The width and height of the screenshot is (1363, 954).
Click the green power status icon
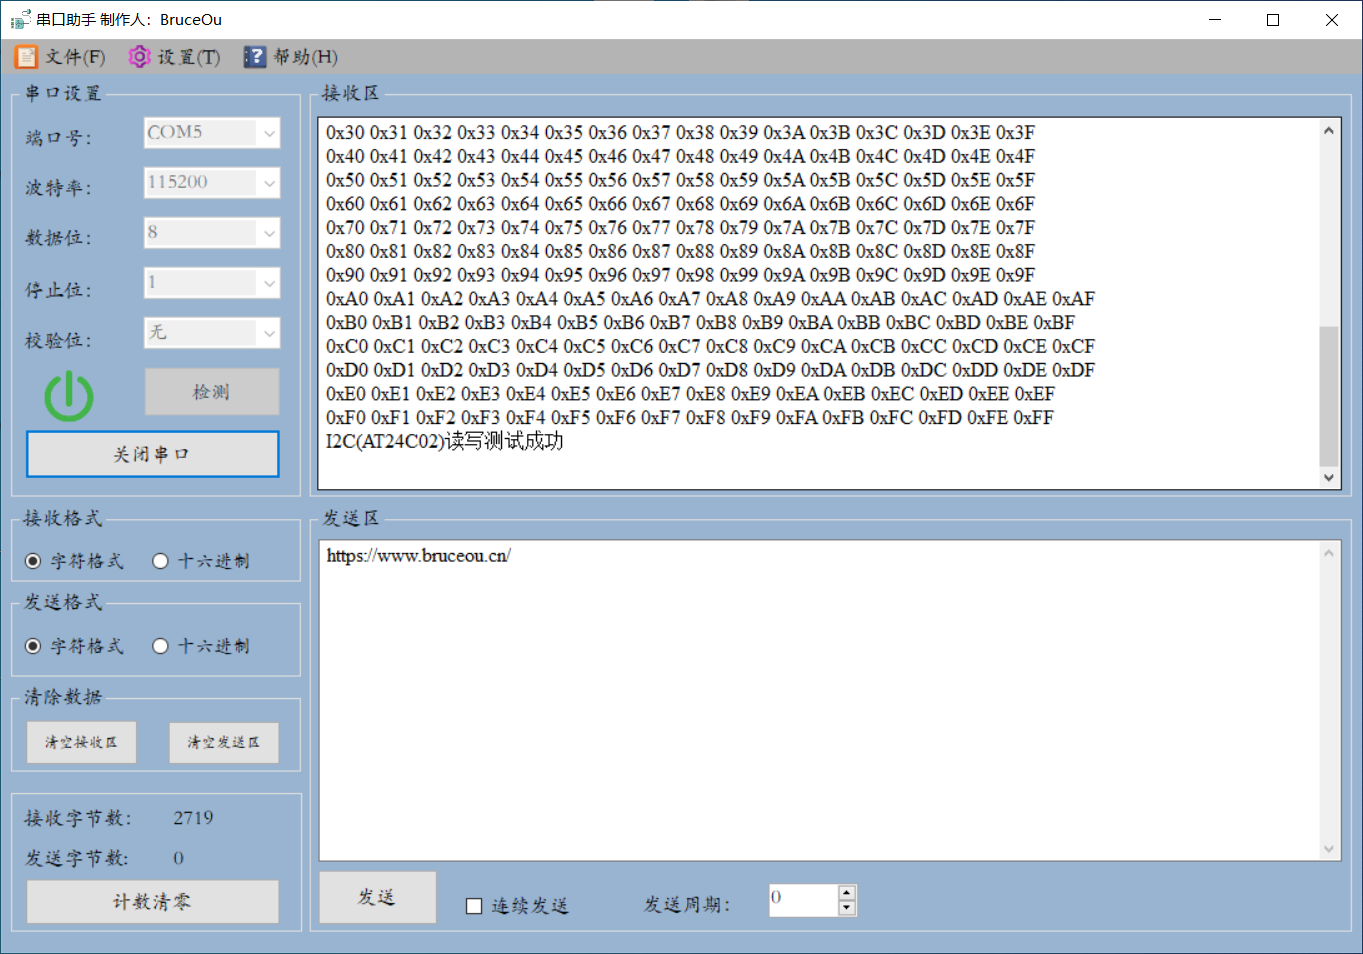69,395
